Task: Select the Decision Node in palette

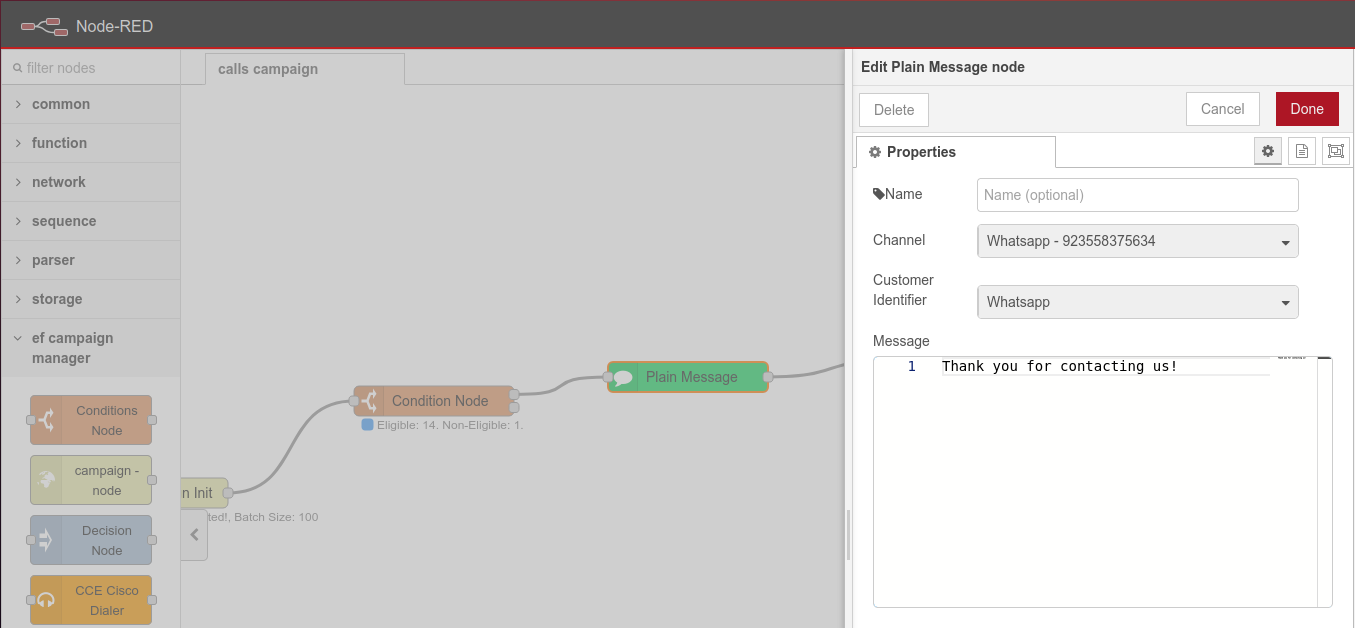Action: pos(91,540)
